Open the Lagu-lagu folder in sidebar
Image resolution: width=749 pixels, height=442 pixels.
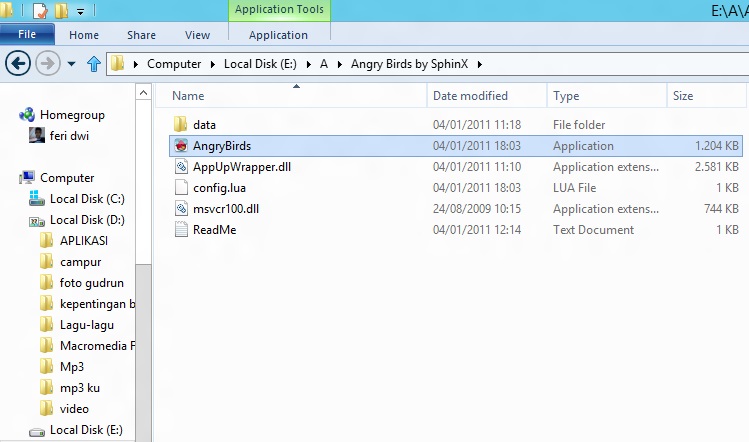[x=86, y=325]
